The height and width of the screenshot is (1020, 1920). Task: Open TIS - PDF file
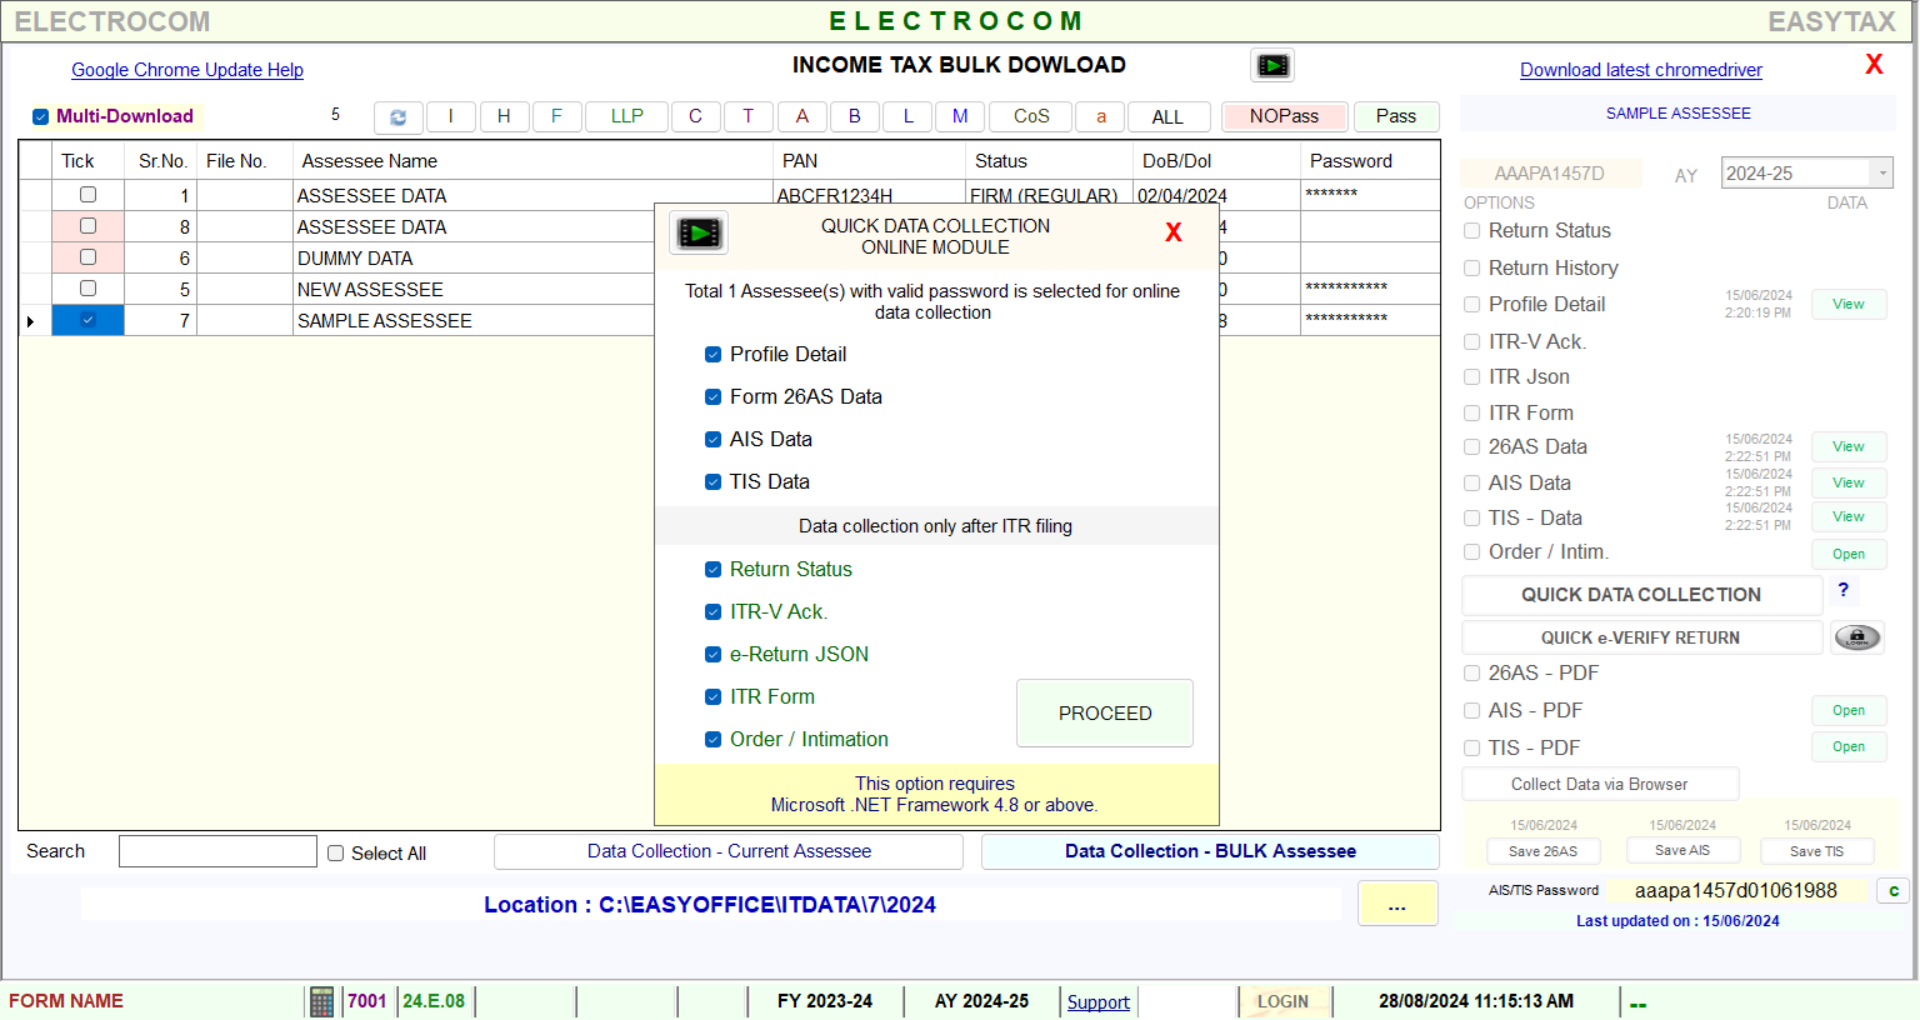1849,746
